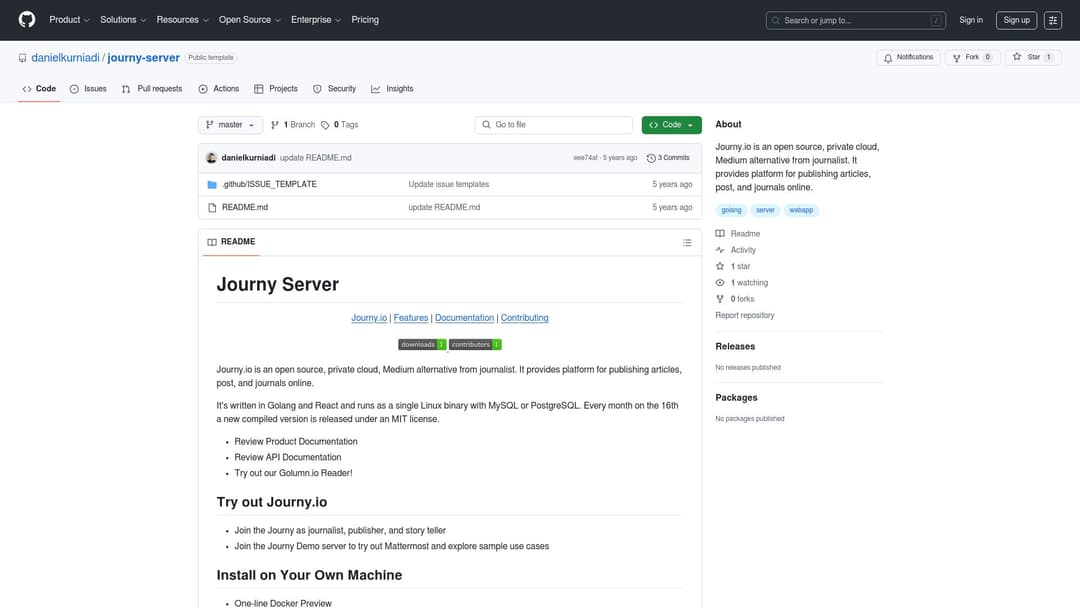Focus the Search or jump to field
The height and width of the screenshot is (608, 1080).
pyautogui.click(x=855, y=21)
